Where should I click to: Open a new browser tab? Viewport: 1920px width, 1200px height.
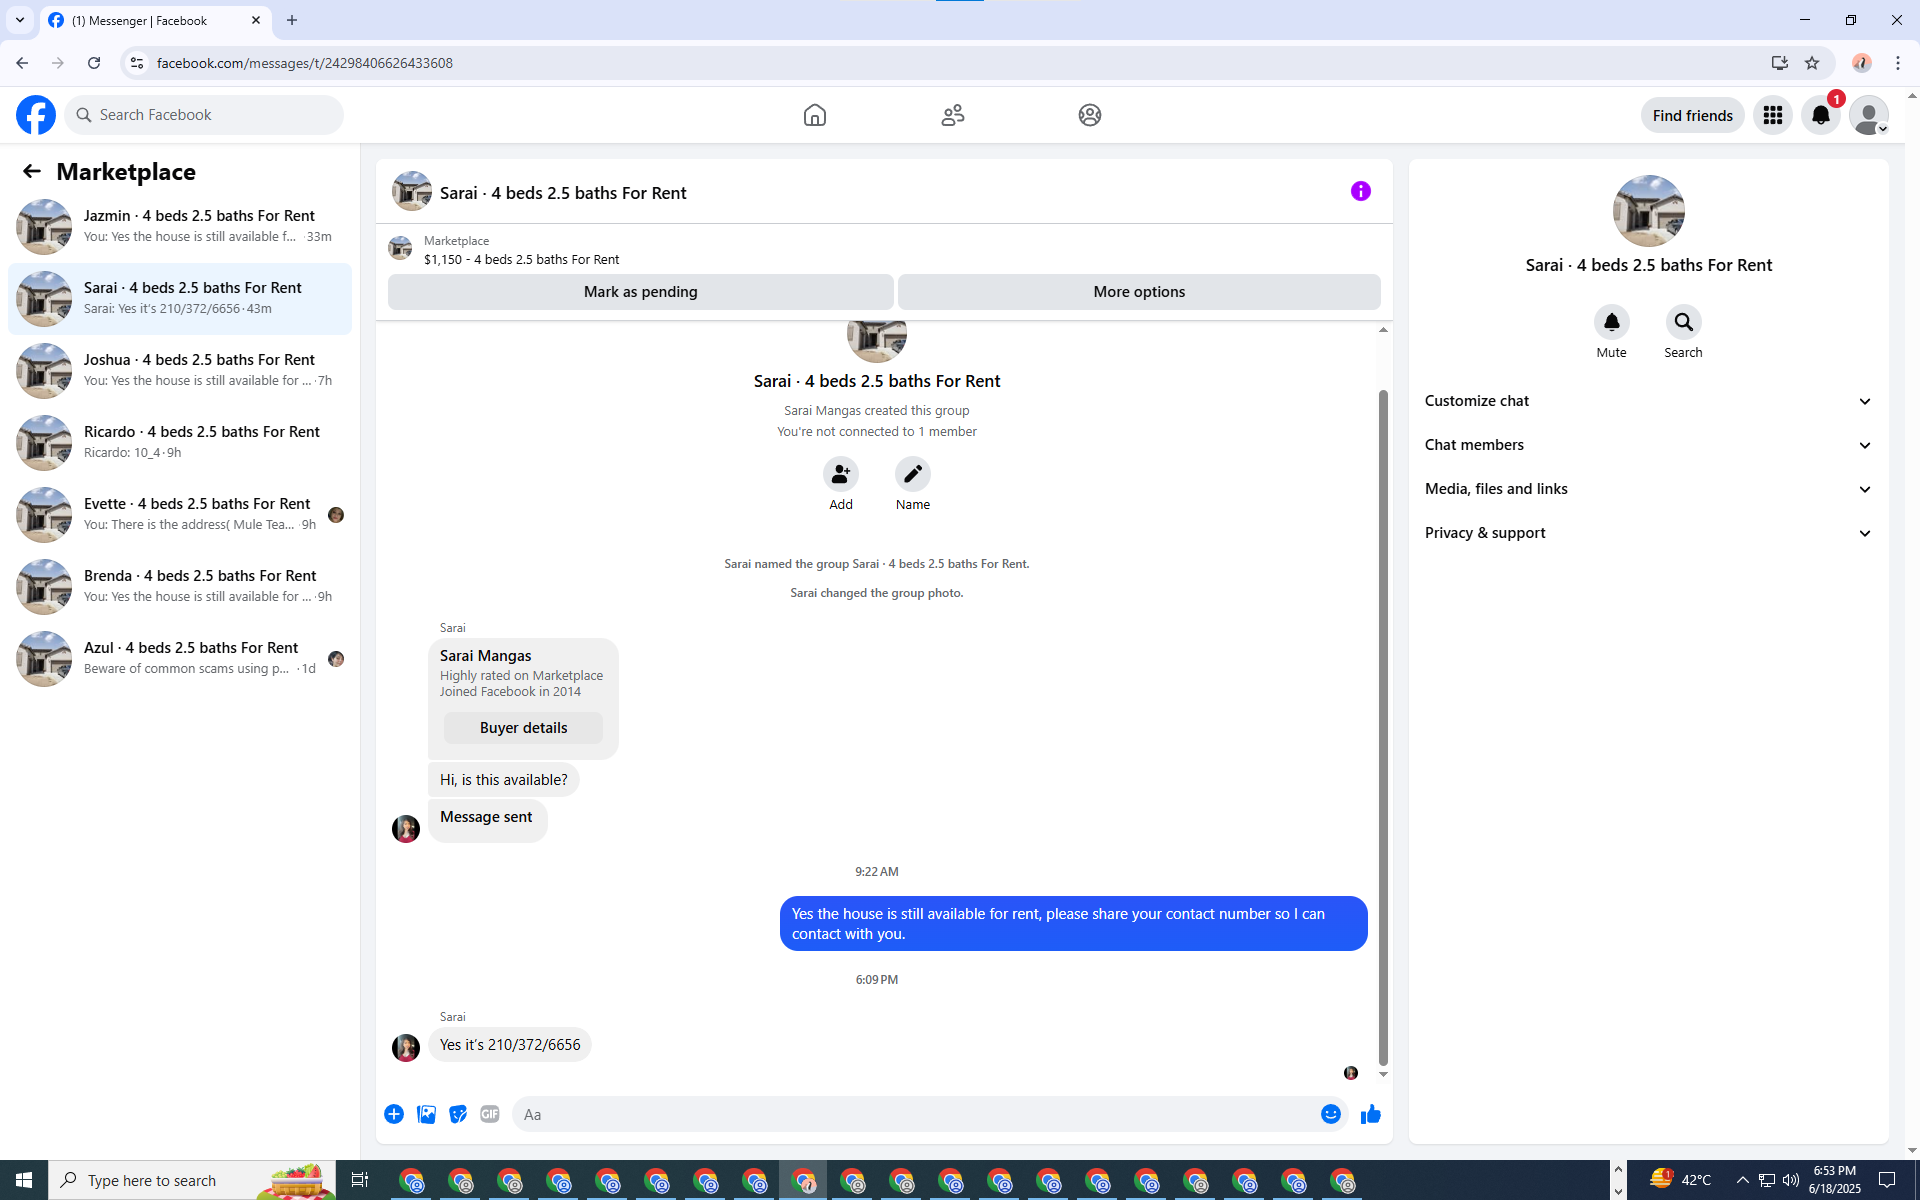292,20
